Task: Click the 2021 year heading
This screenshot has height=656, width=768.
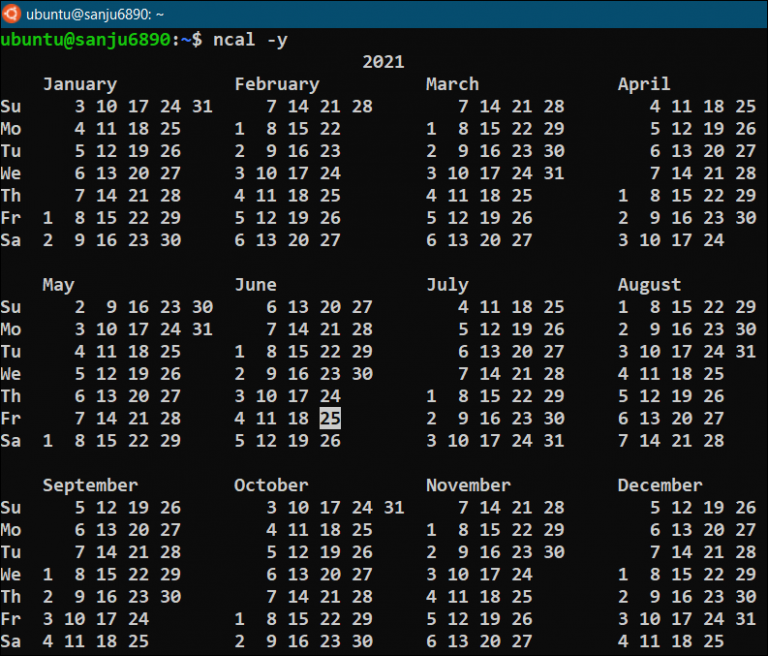Action: 383,62
